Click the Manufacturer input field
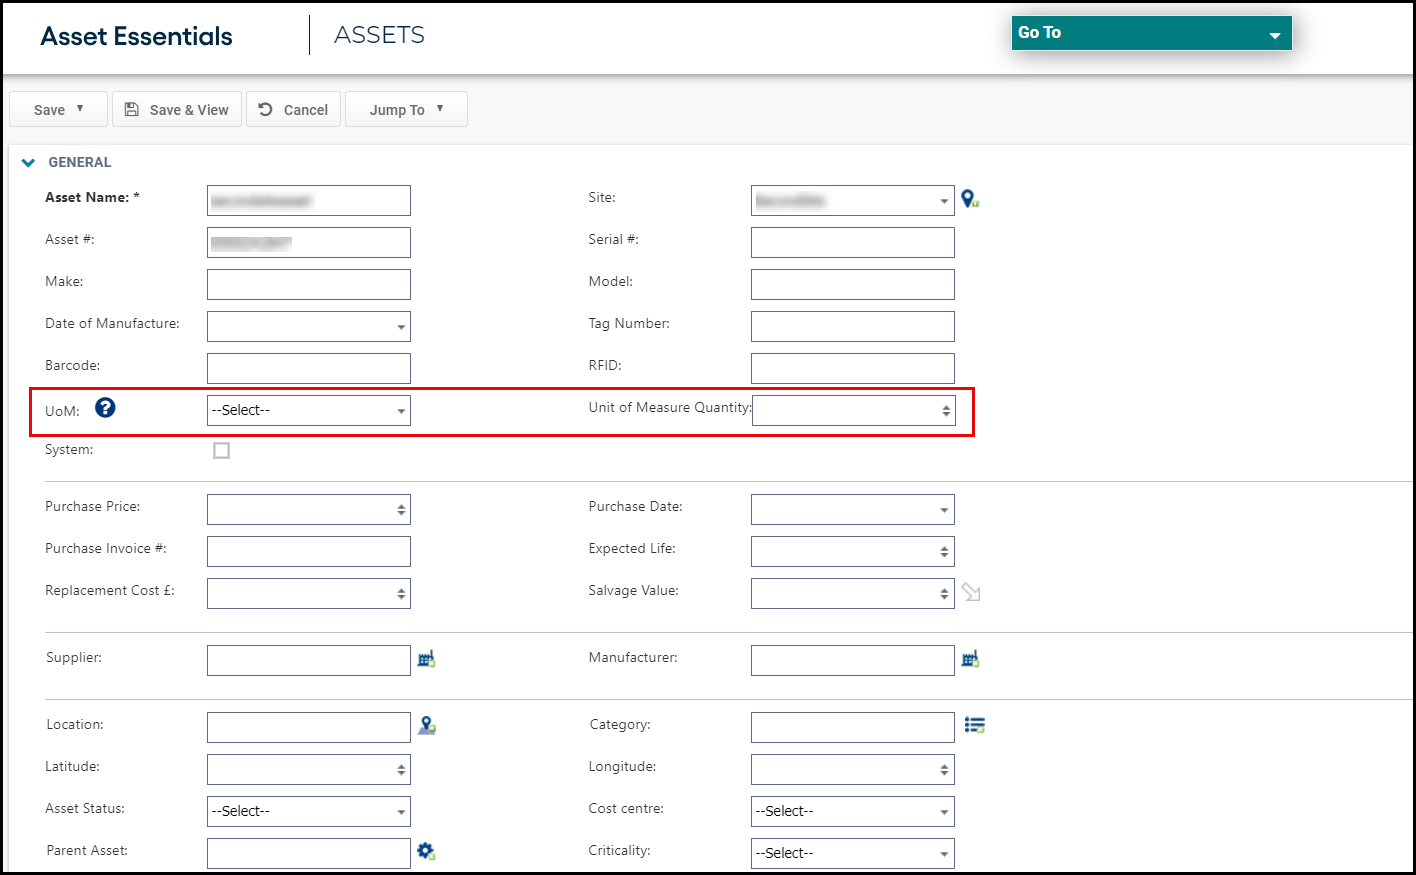The width and height of the screenshot is (1416, 875). (853, 660)
